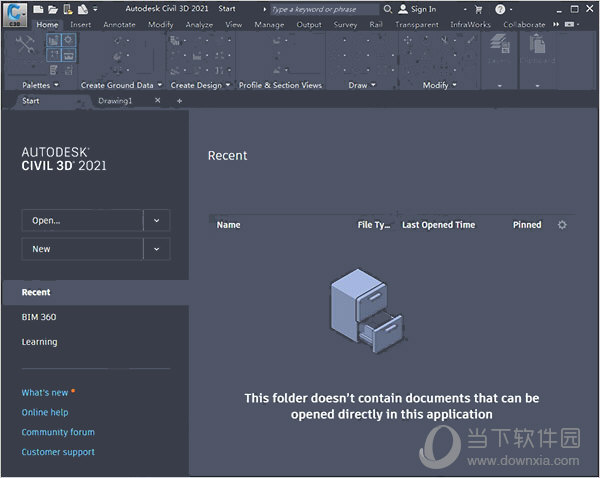Expand the arrow below the Clipboard panel
Screen dimensions: 600x478
point(537,86)
